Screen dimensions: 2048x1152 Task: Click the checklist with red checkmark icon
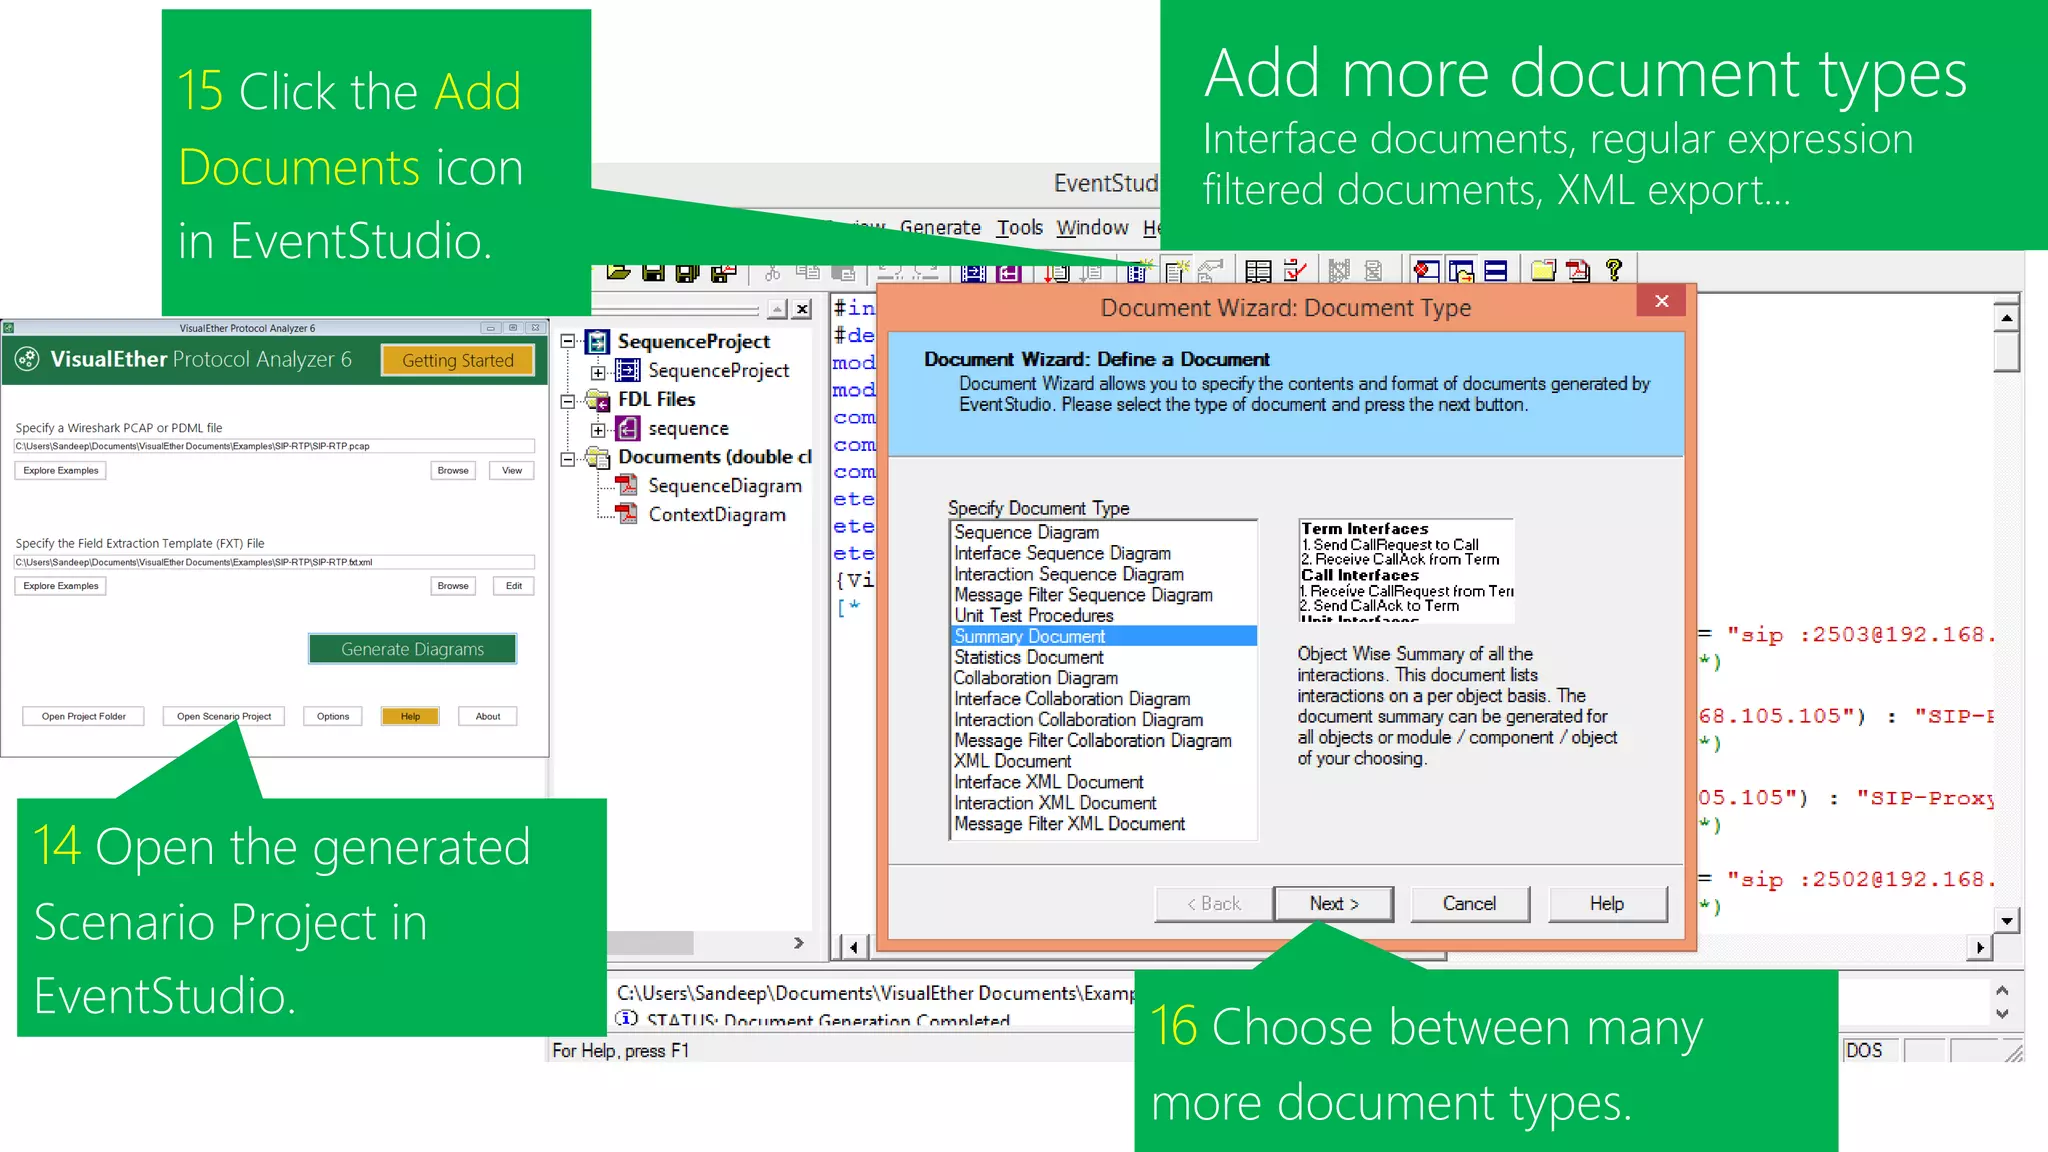(1295, 271)
